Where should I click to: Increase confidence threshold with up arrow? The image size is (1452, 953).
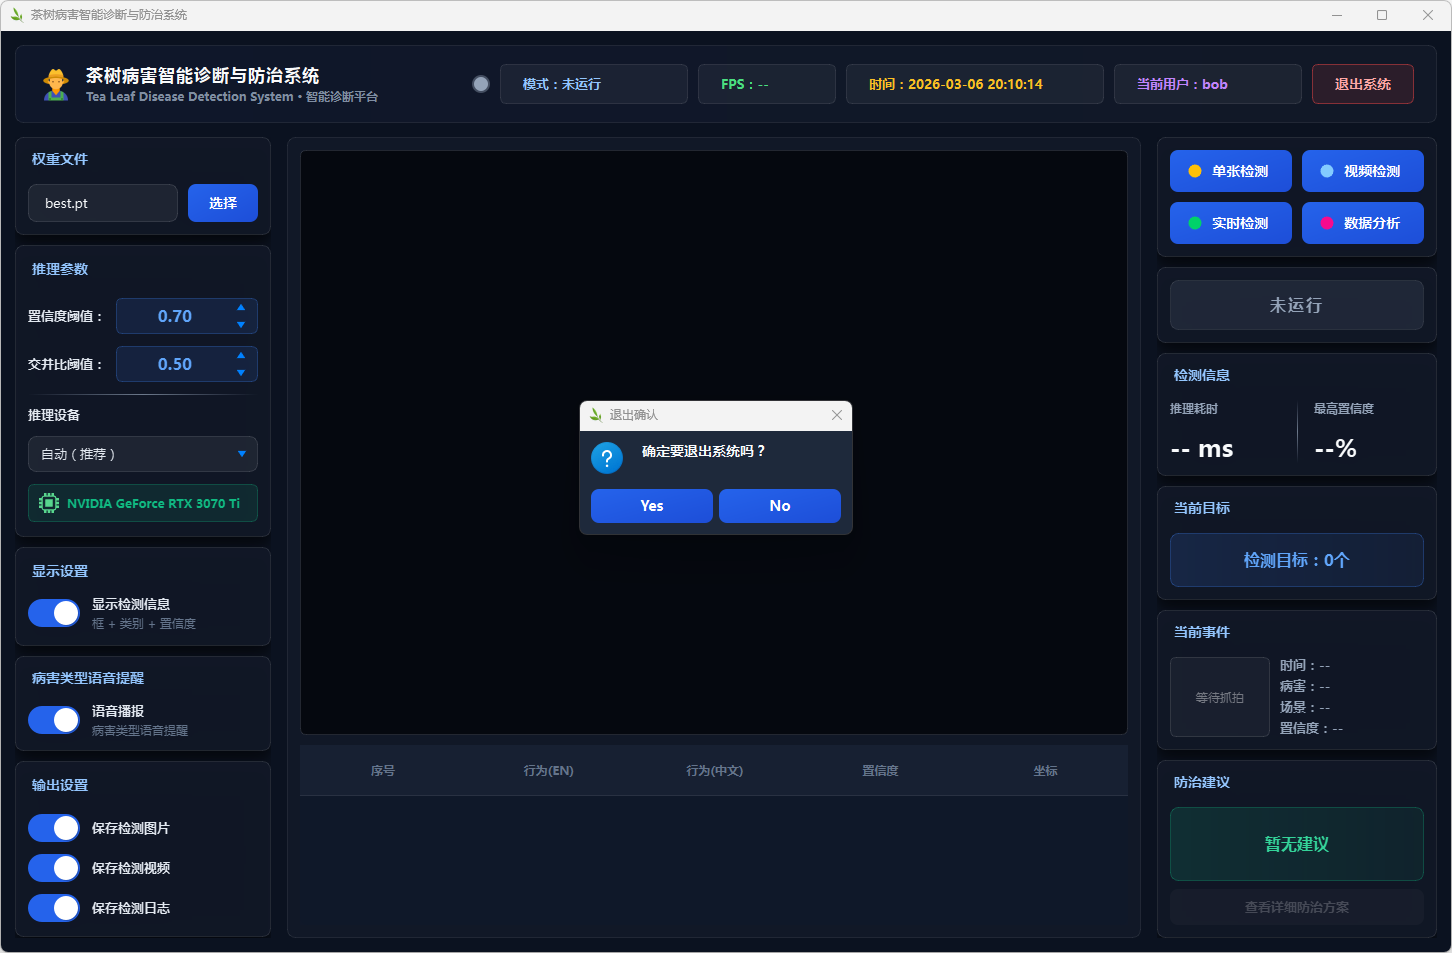tap(241, 307)
